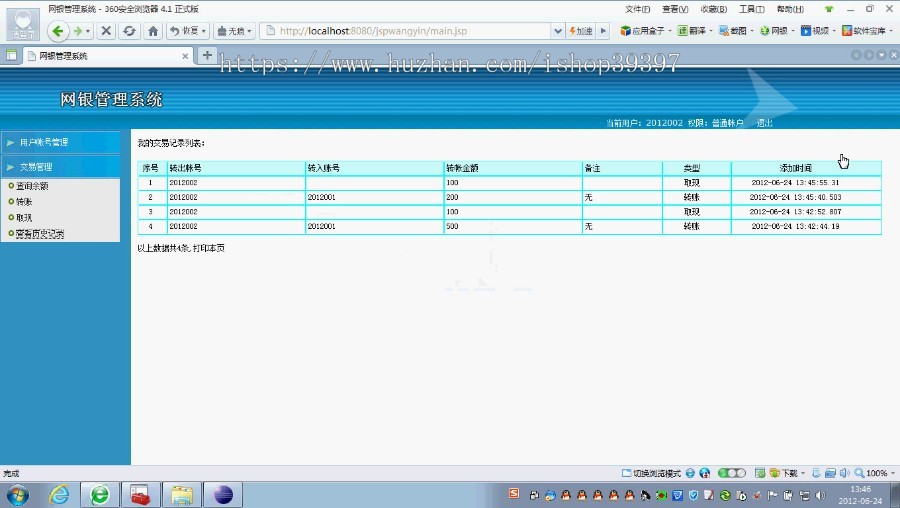Click the 退出 logout link
This screenshot has height=508, width=900.
click(765, 123)
